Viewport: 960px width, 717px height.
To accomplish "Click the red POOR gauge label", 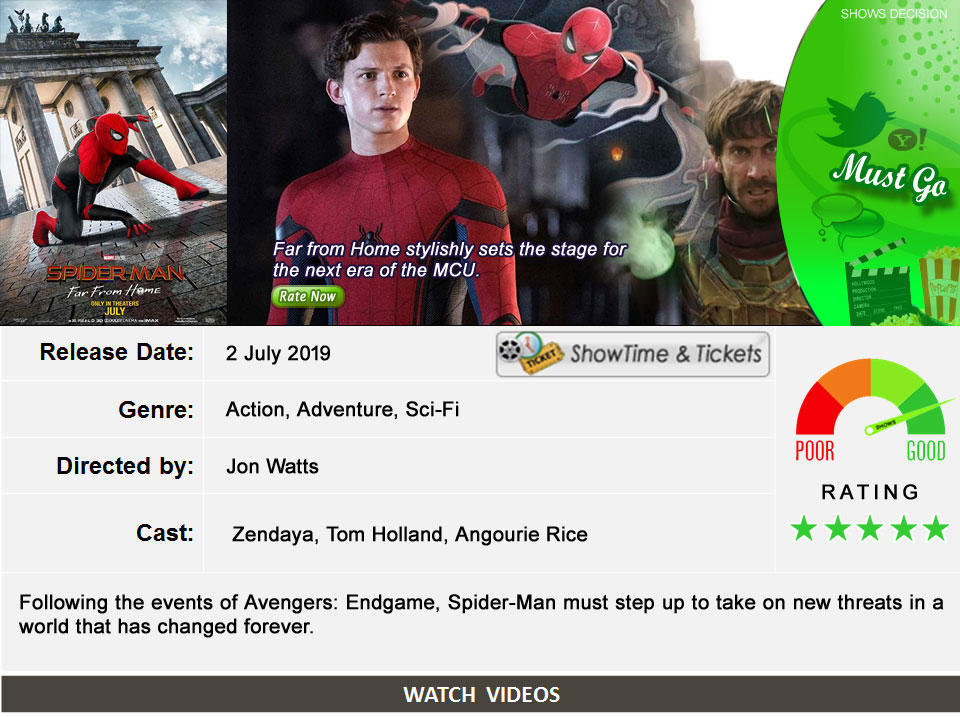I will (x=814, y=451).
